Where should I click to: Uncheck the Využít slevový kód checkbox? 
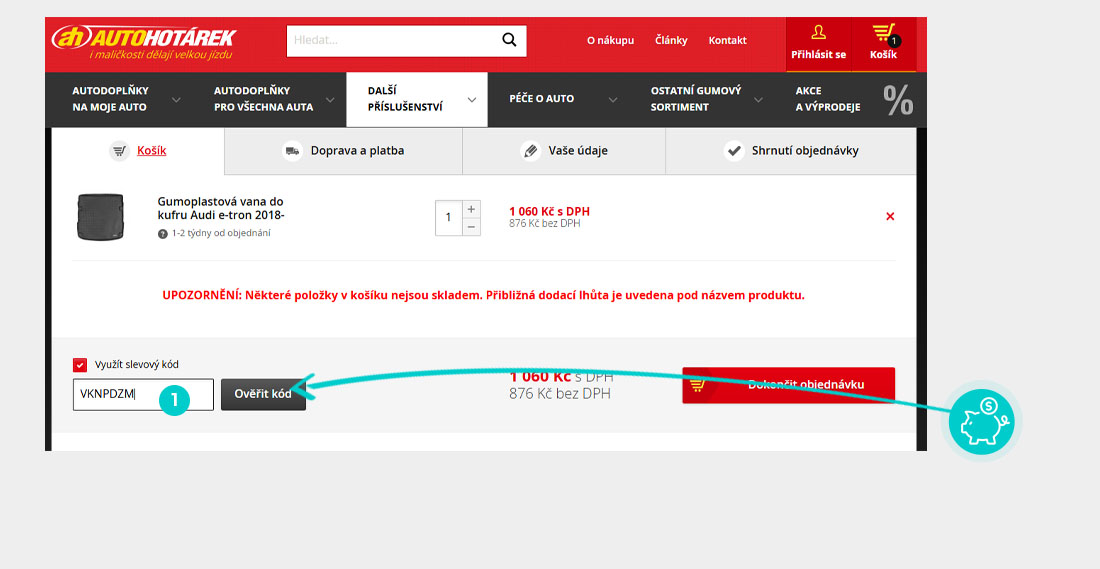(x=80, y=365)
